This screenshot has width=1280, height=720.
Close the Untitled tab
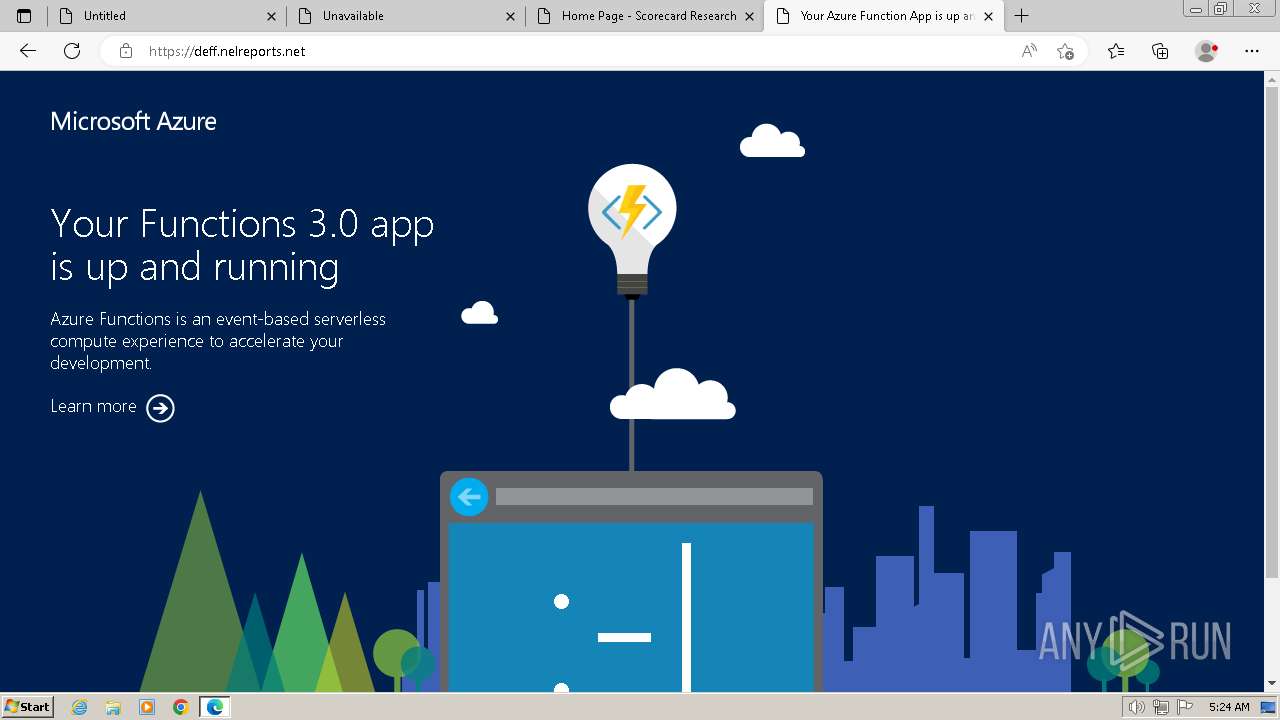click(271, 16)
